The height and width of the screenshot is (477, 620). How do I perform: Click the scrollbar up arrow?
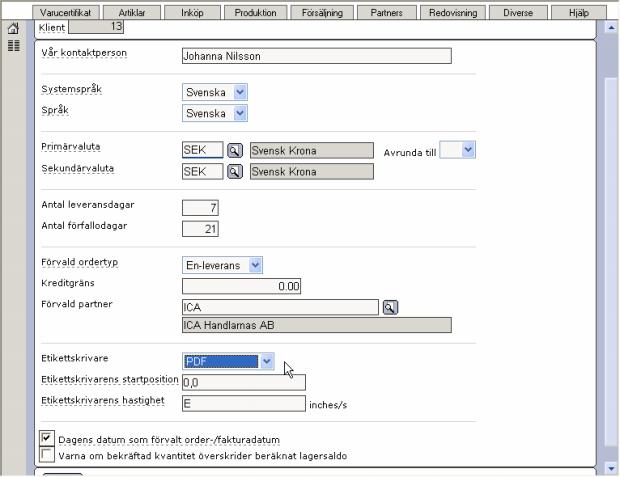pos(611,28)
